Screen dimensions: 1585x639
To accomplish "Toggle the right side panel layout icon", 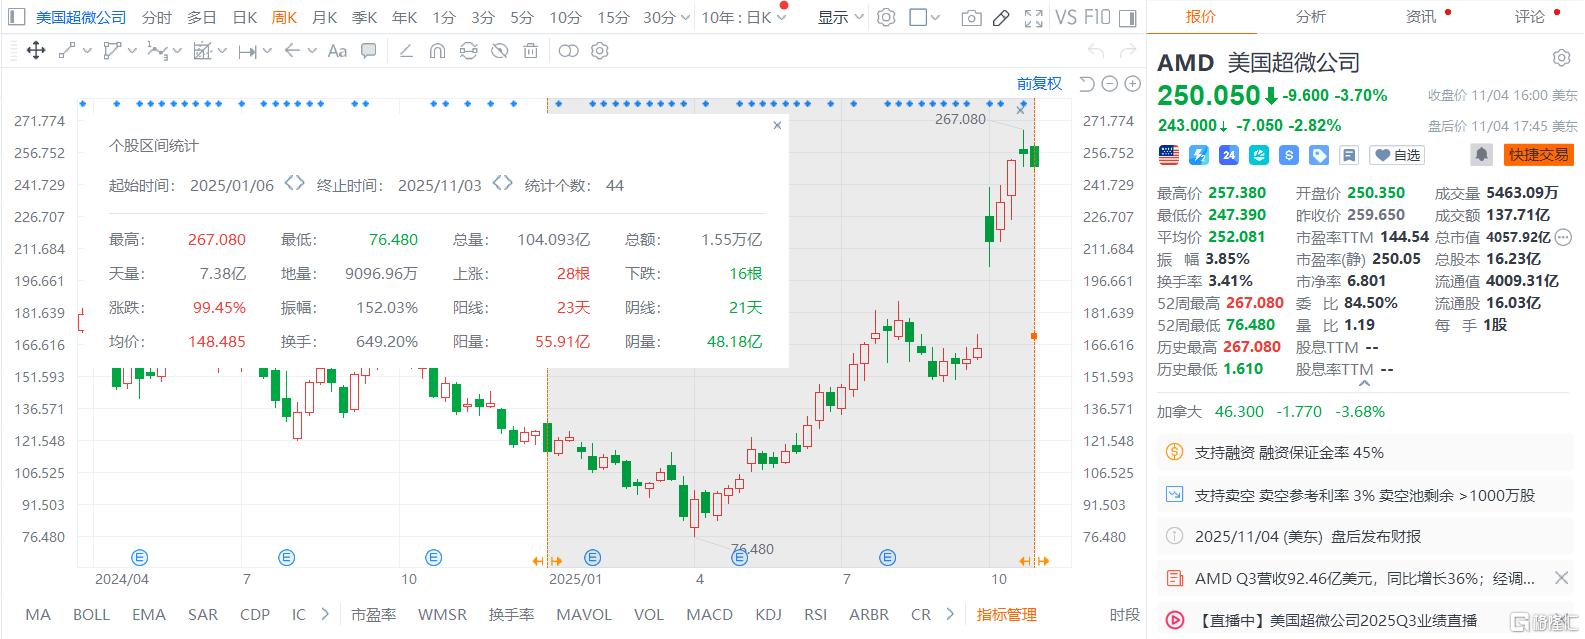I will click(1127, 18).
